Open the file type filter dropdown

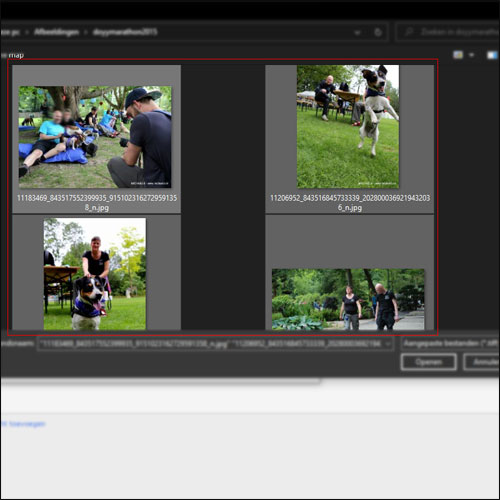click(x=451, y=343)
